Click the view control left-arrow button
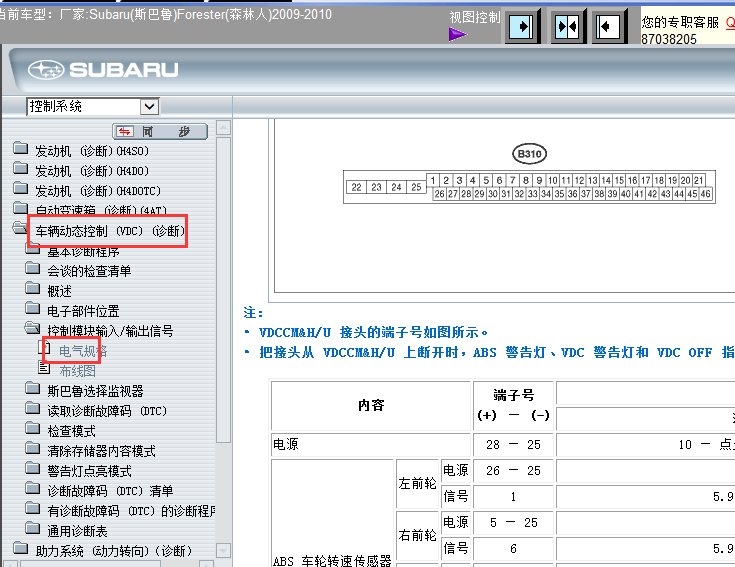Screen dimensions: 735x567 coord(608,27)
